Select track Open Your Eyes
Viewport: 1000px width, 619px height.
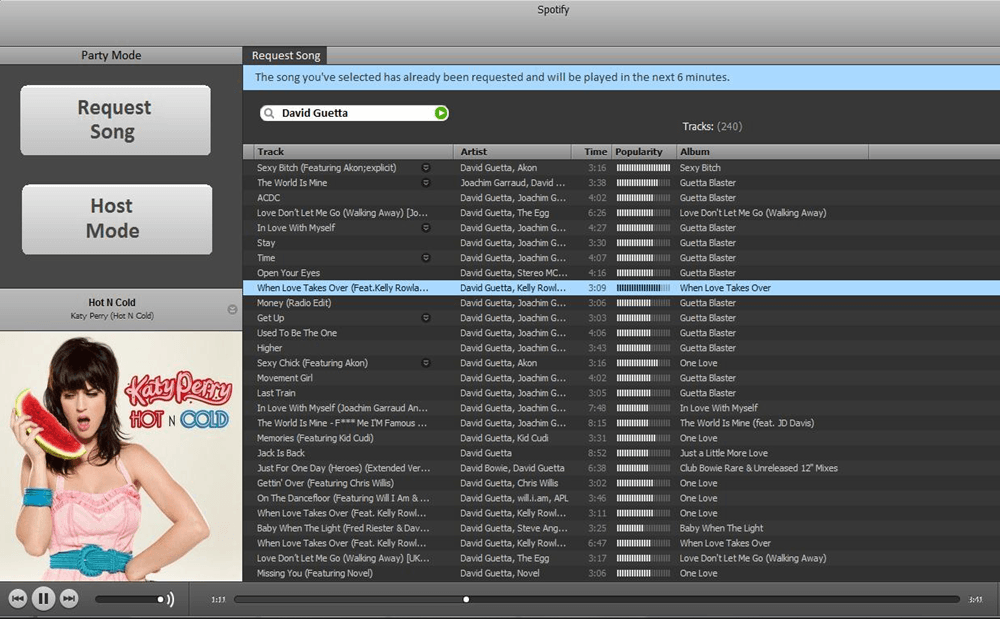288,273
